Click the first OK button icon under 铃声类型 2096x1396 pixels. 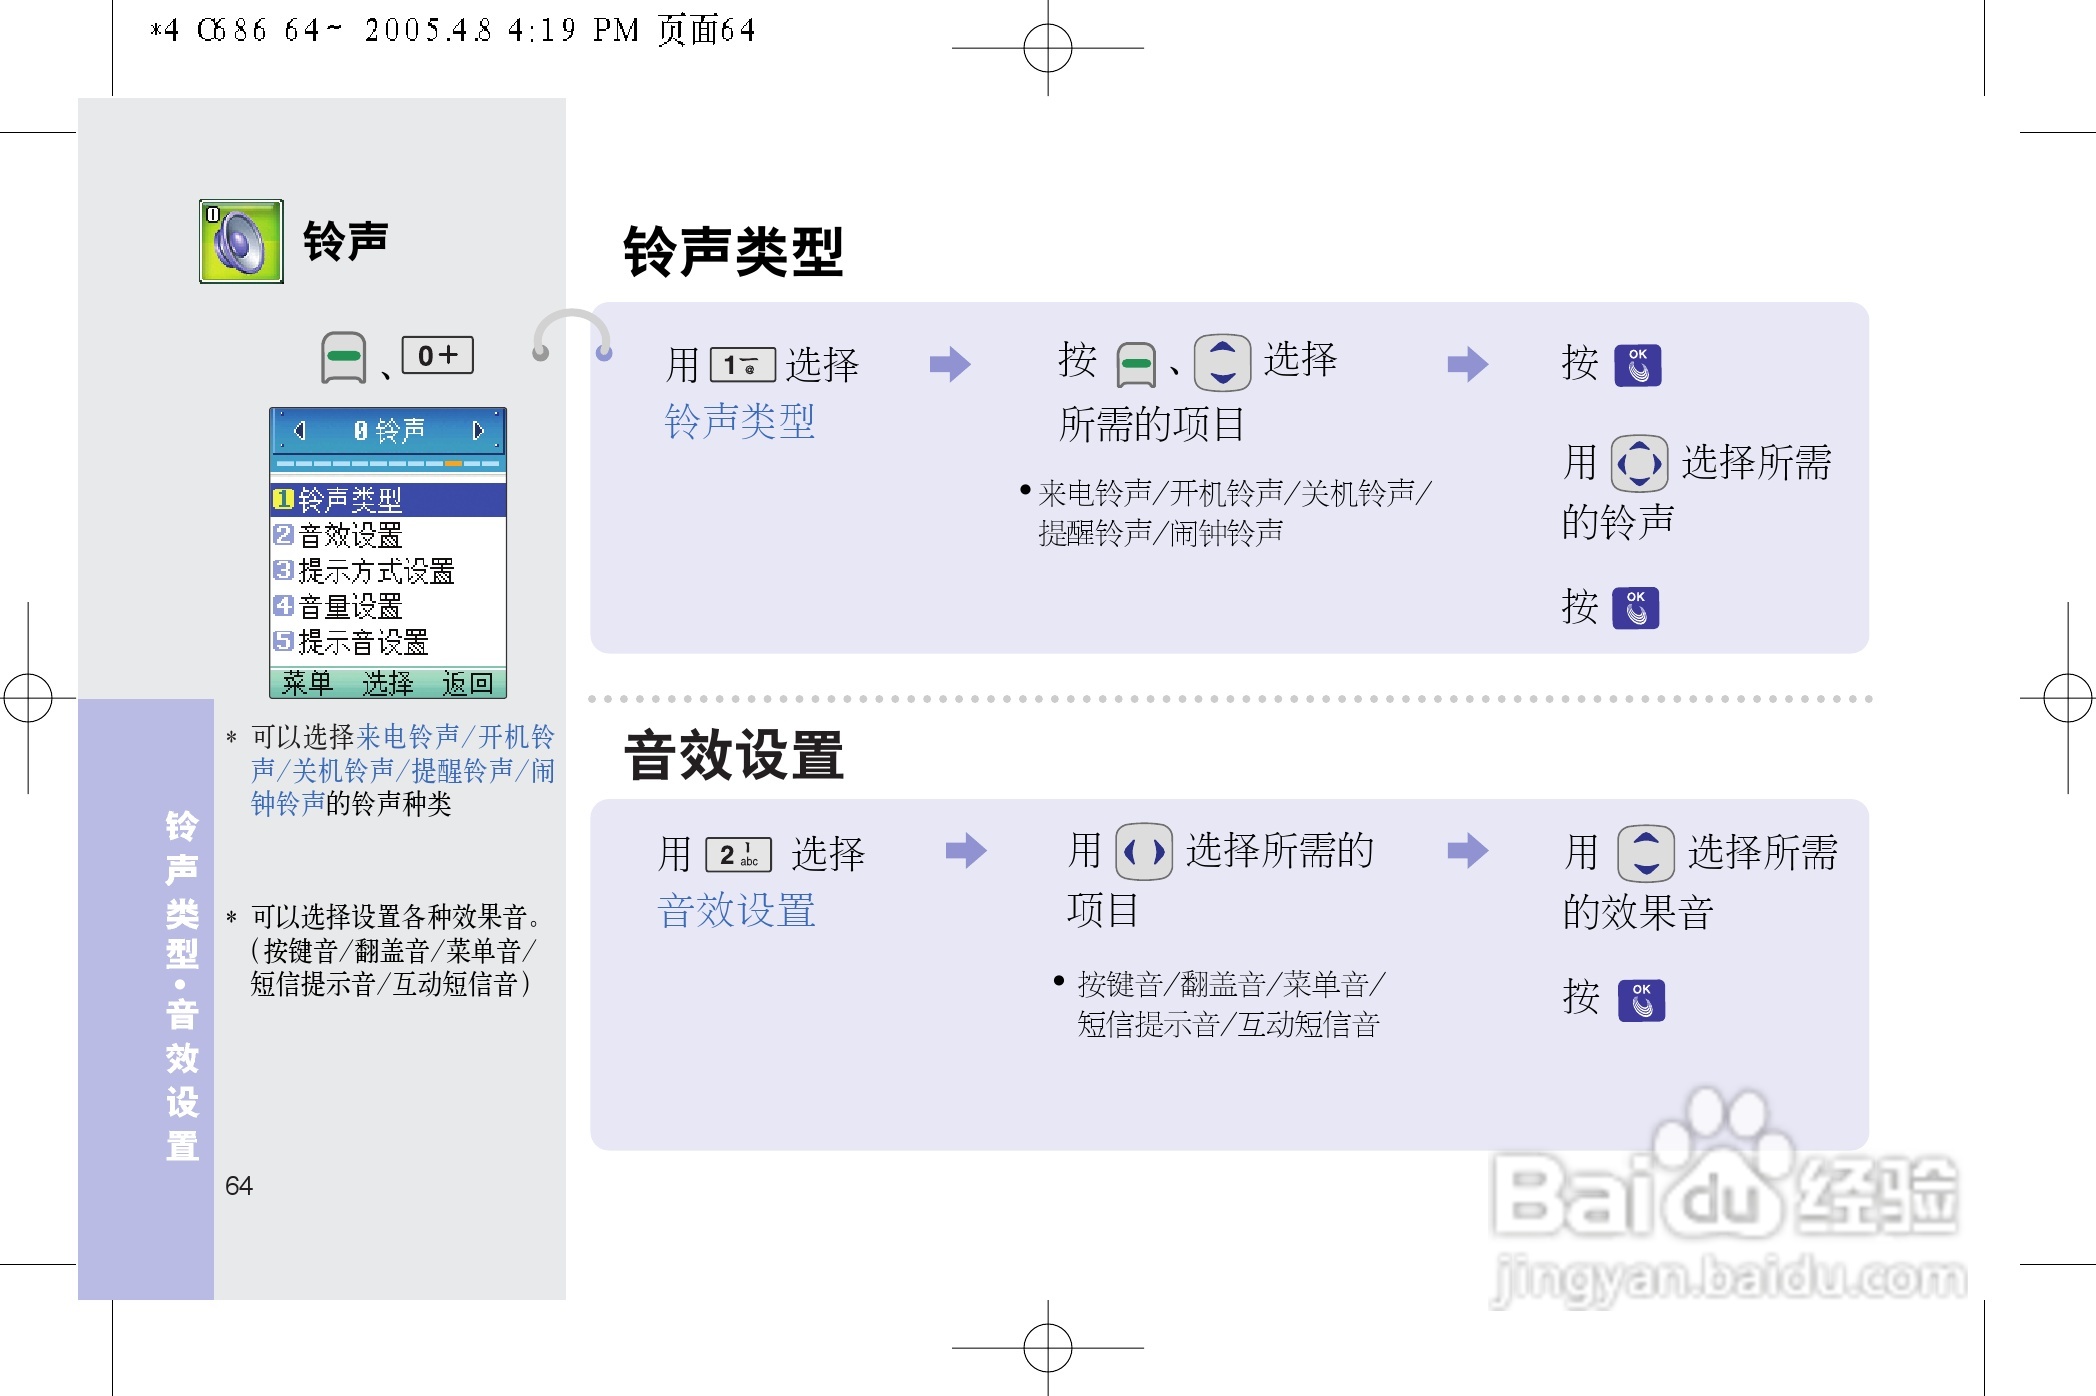click(x=1637, y=365)
